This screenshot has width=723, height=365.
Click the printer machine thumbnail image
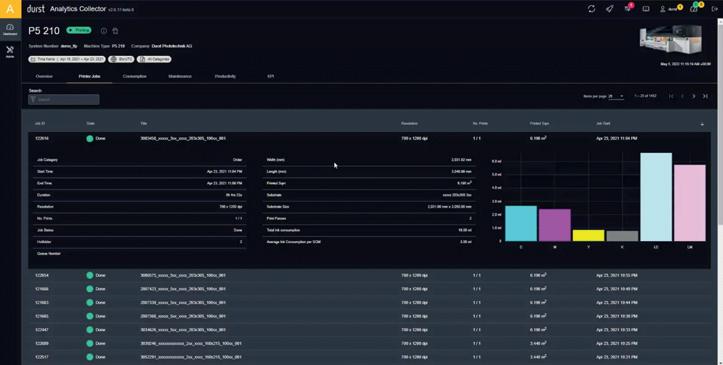[x=671, y=40]
